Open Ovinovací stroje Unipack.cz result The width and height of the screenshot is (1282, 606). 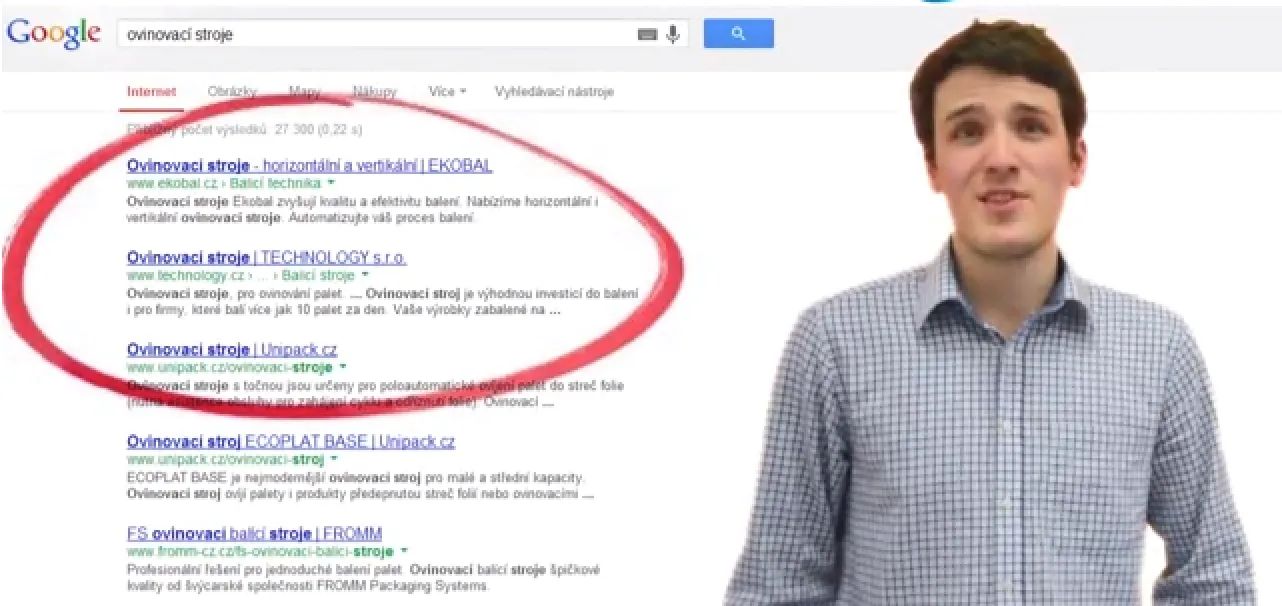point(232,349)
